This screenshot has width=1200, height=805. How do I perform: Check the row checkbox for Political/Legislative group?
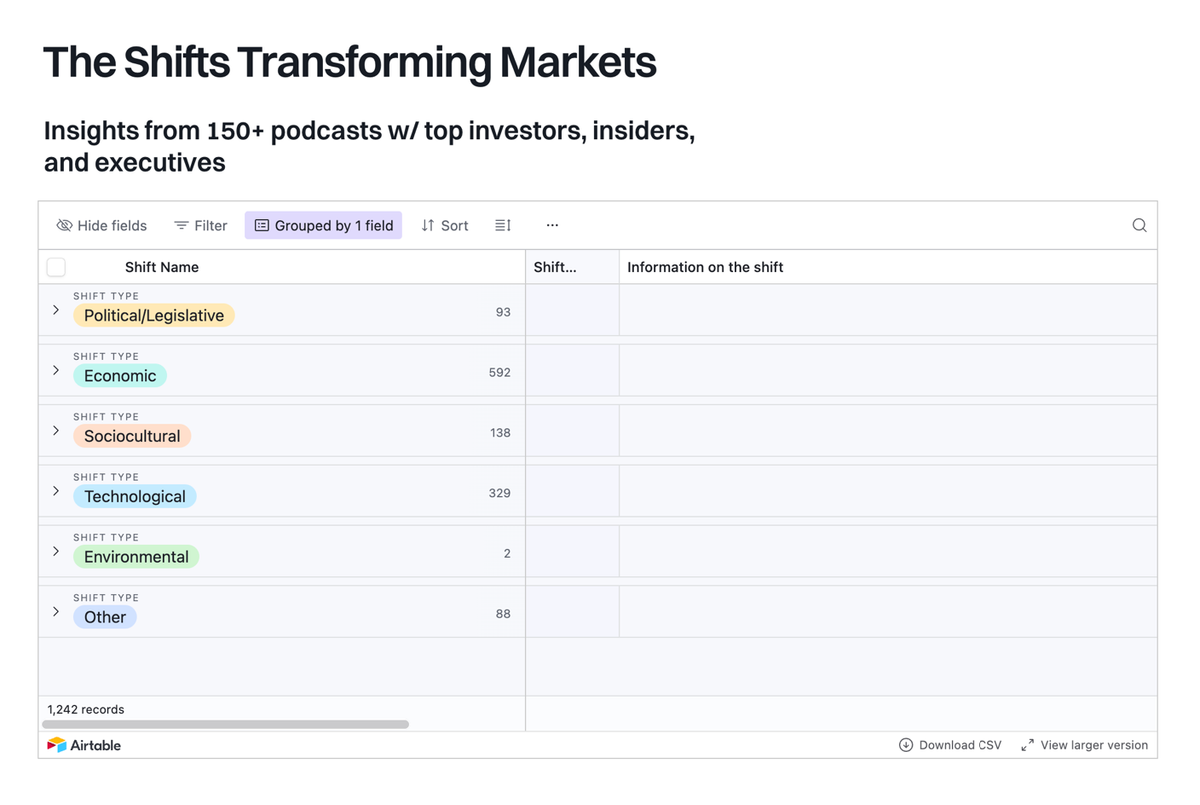pos(56,311)
